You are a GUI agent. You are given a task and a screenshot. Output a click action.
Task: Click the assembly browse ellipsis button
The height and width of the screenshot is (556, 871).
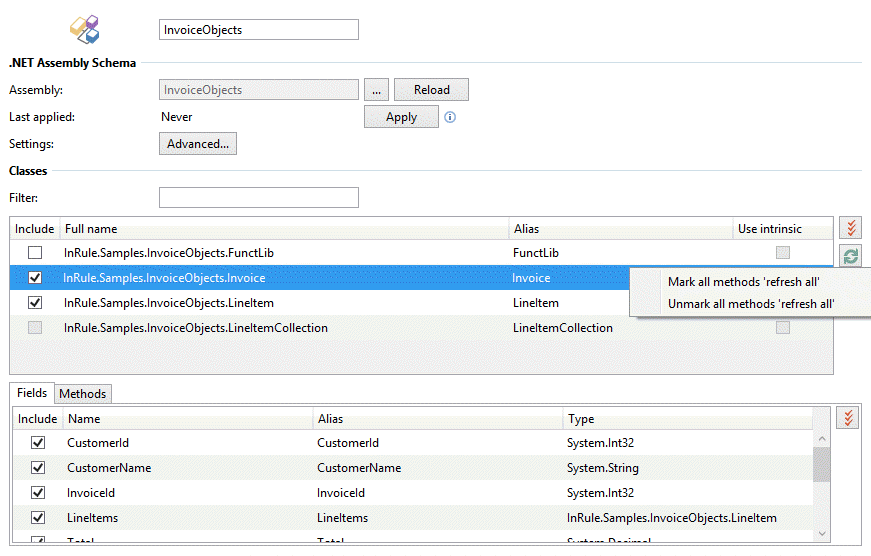click(x=375, y=90)
